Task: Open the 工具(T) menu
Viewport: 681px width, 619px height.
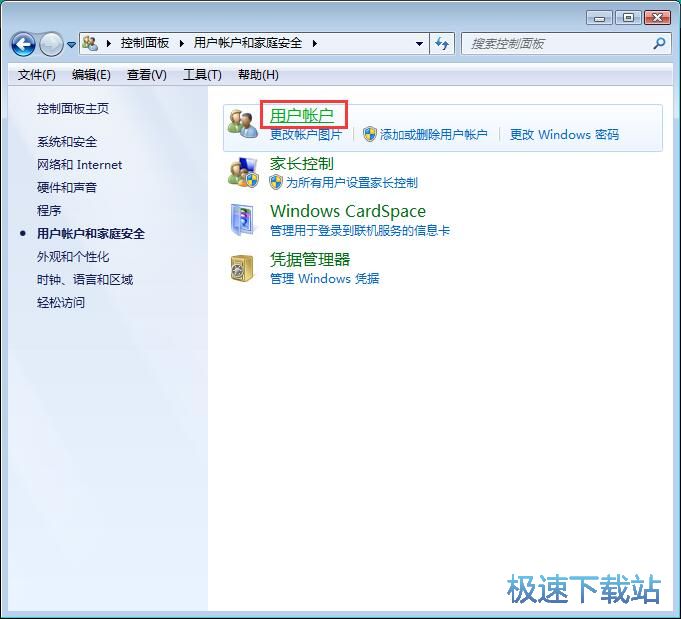Action: point(202,75)
